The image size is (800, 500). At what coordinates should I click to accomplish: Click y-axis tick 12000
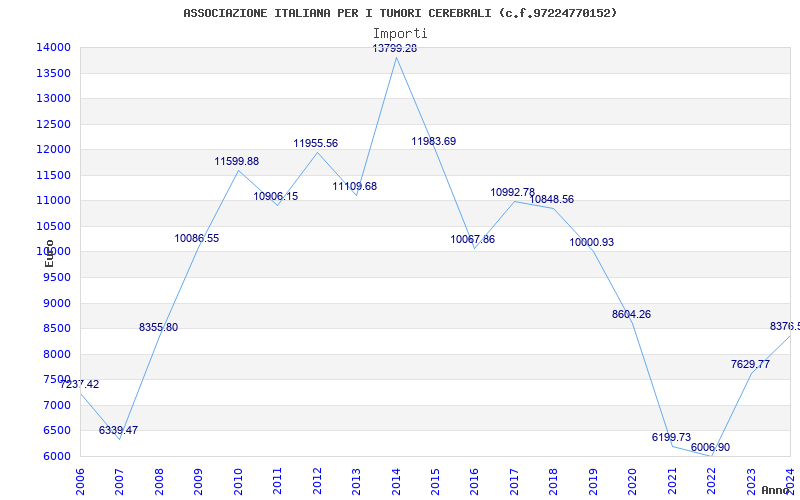(x=53, y=149)
